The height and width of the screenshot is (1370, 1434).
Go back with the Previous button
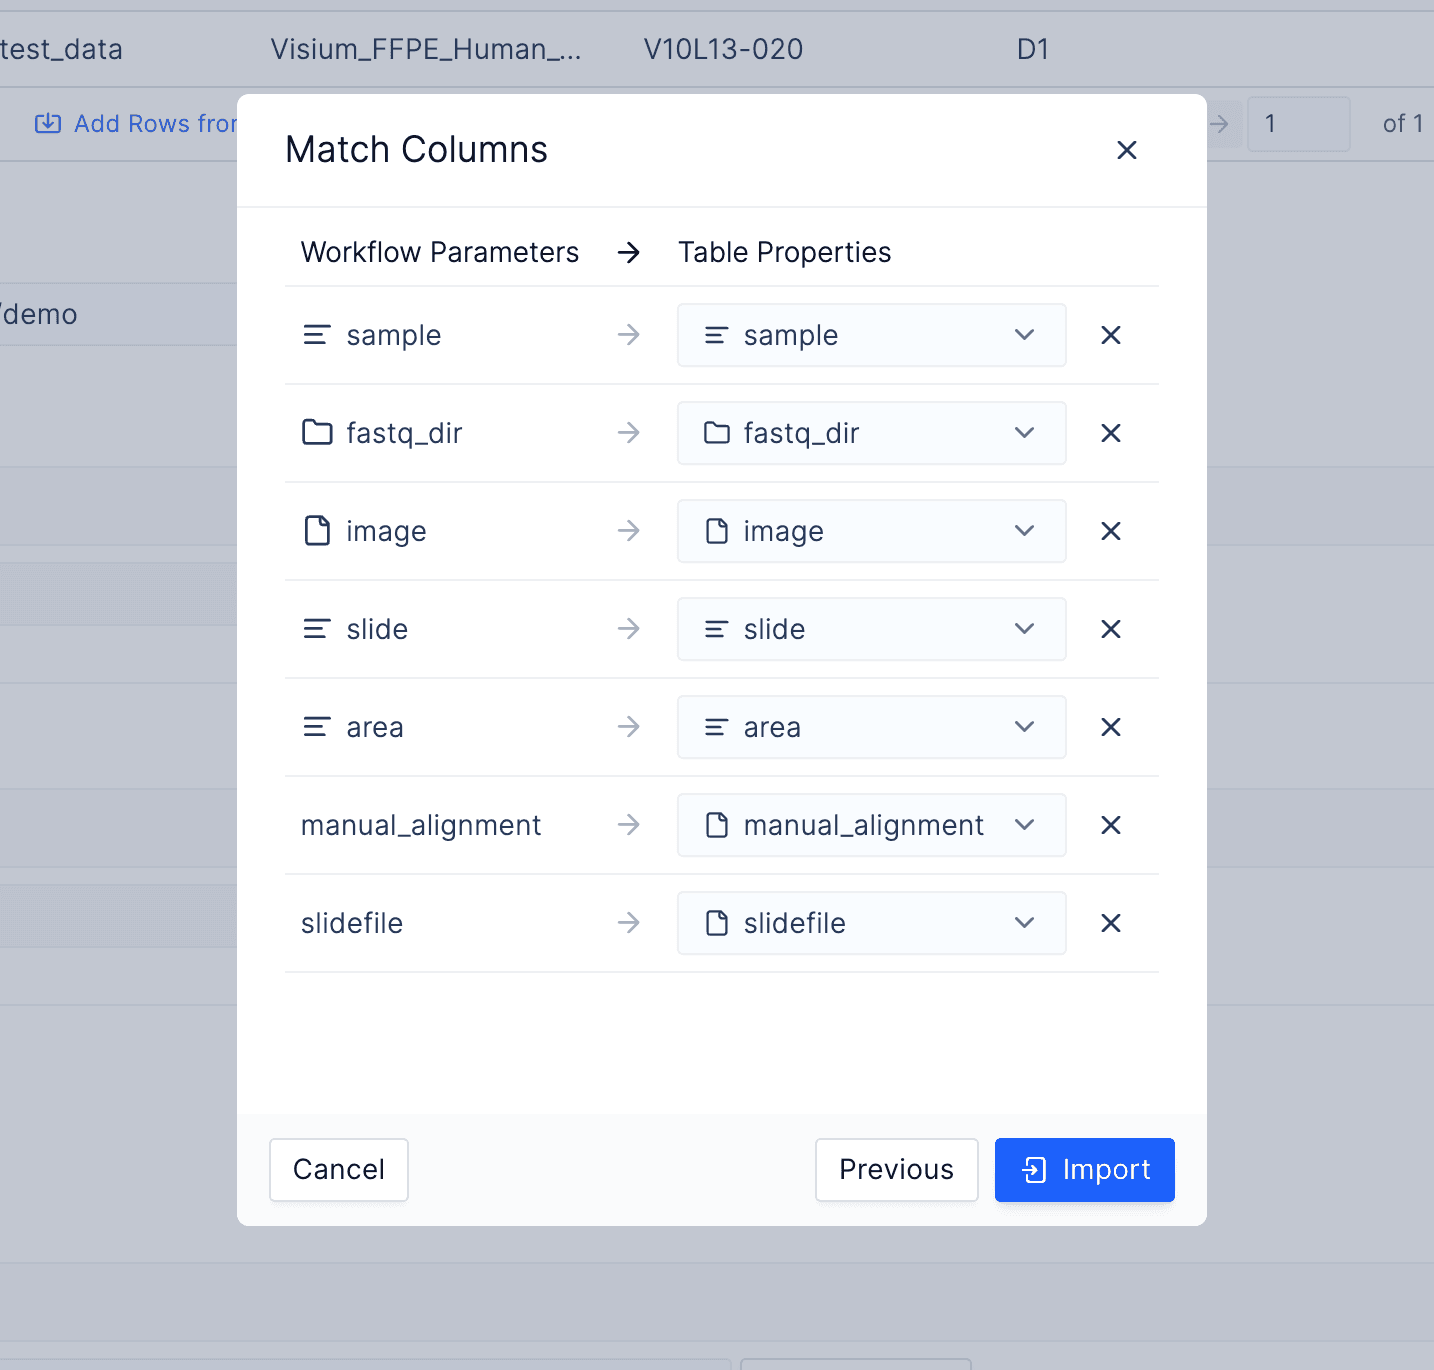coord(897,1170)
